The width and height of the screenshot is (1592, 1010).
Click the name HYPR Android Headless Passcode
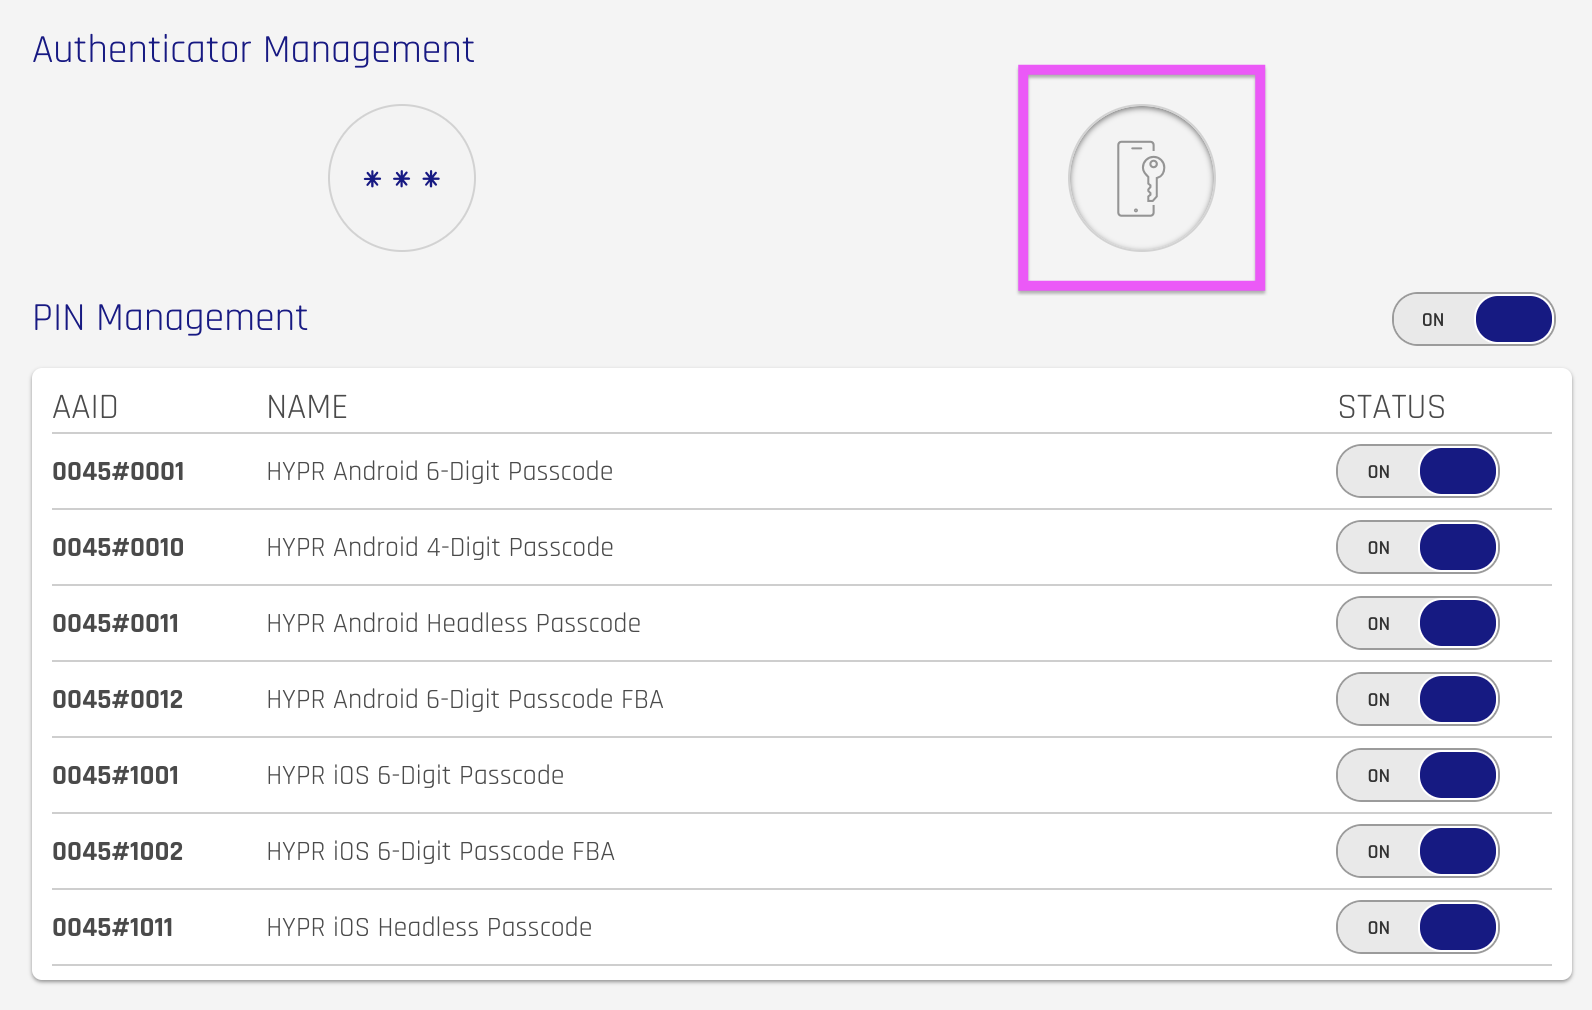[454, 623]
